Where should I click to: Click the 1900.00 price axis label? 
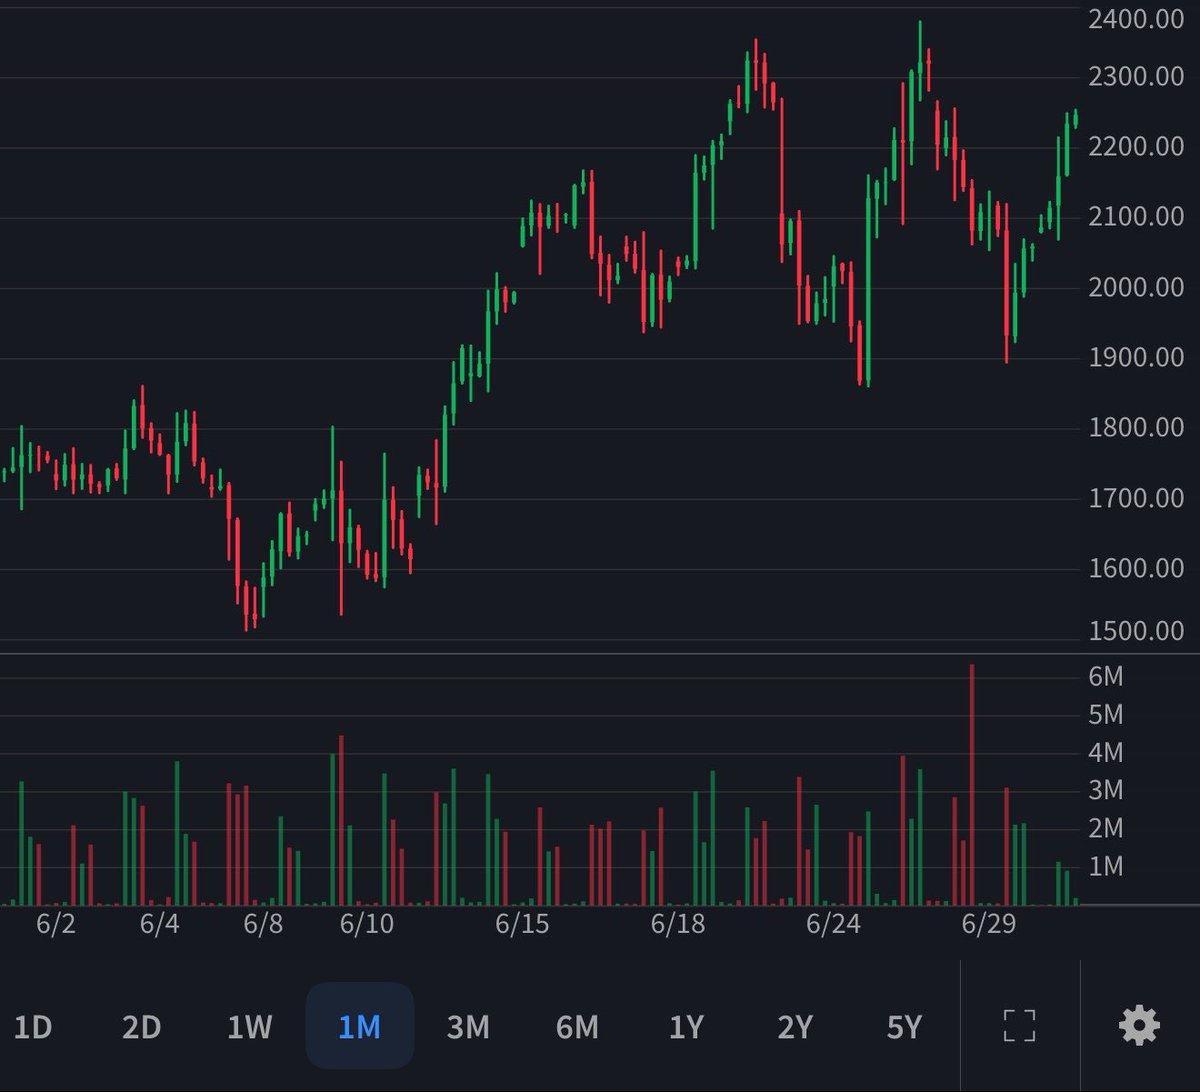pos(1135,358)
